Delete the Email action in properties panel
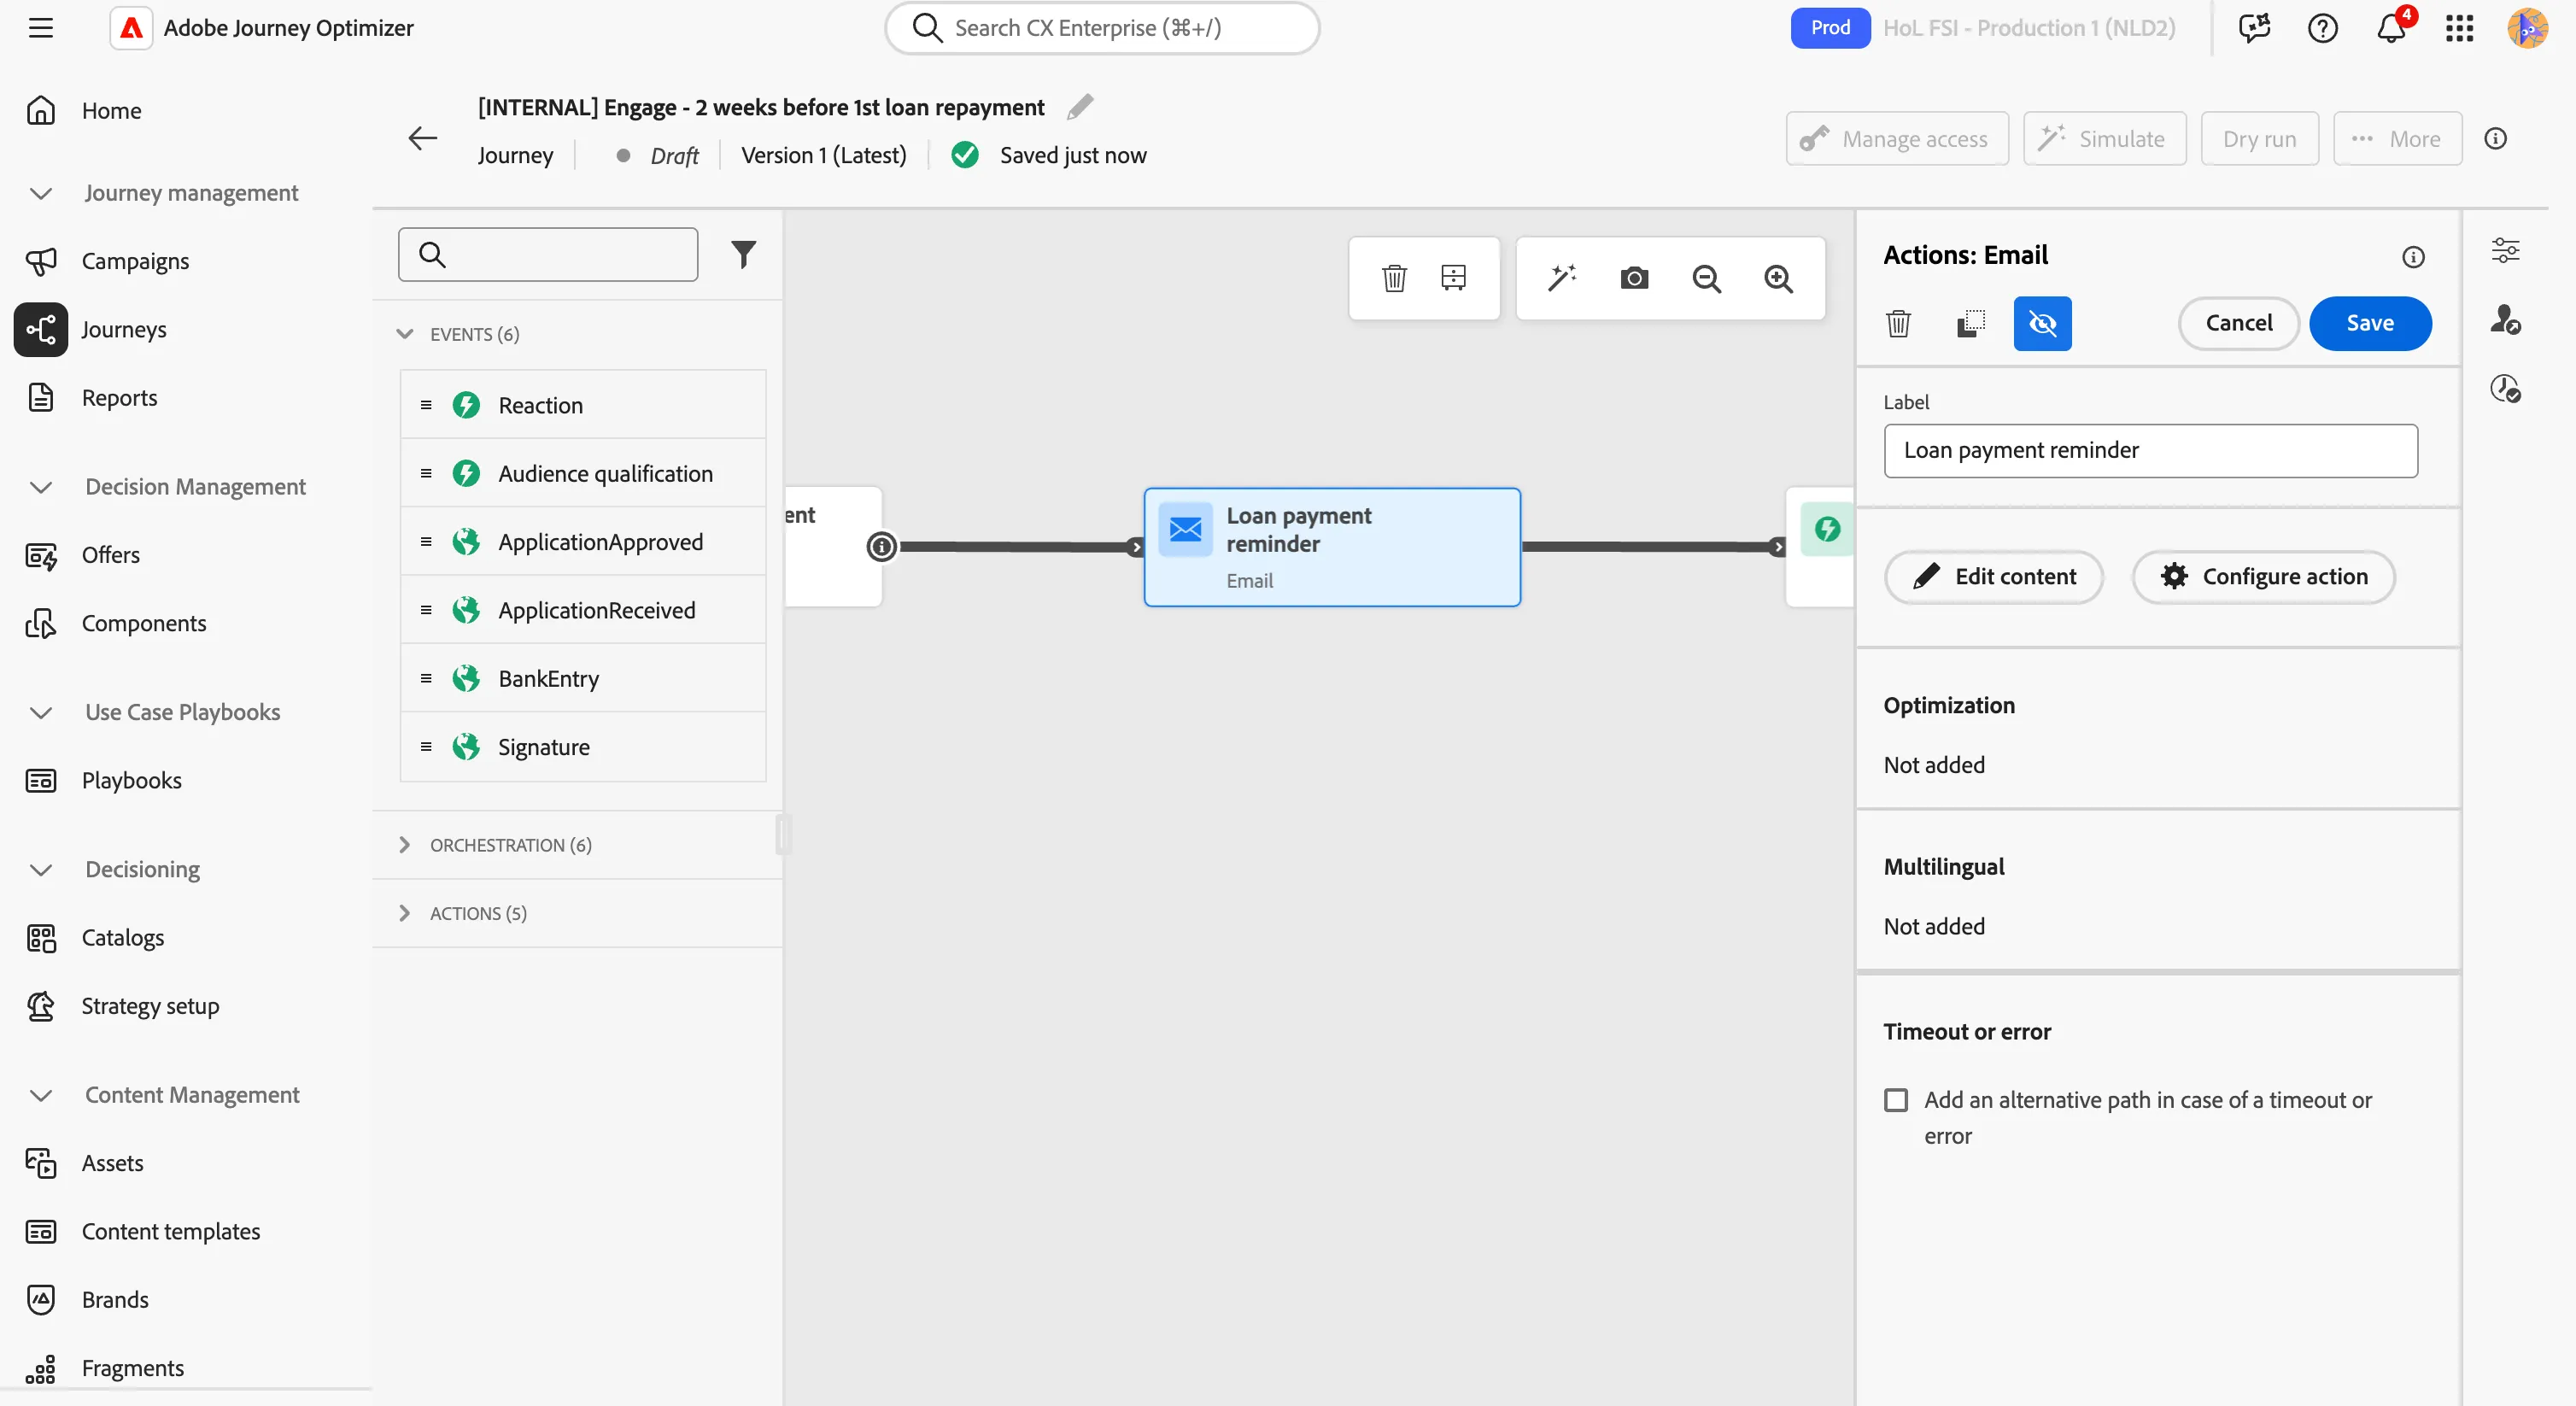This screenshot has width=2576, height=1406. pos(1898,324)
